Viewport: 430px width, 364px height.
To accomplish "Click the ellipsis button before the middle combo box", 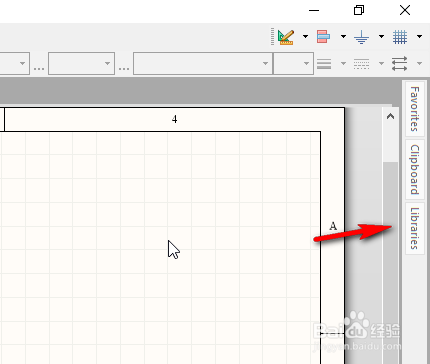I will pyautogui.click(x=39, y=68).
